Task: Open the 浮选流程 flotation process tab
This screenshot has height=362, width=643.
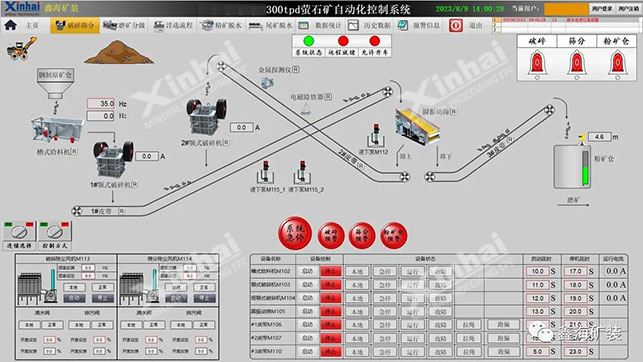Action: pyautogui.click(x=173, y=25)
